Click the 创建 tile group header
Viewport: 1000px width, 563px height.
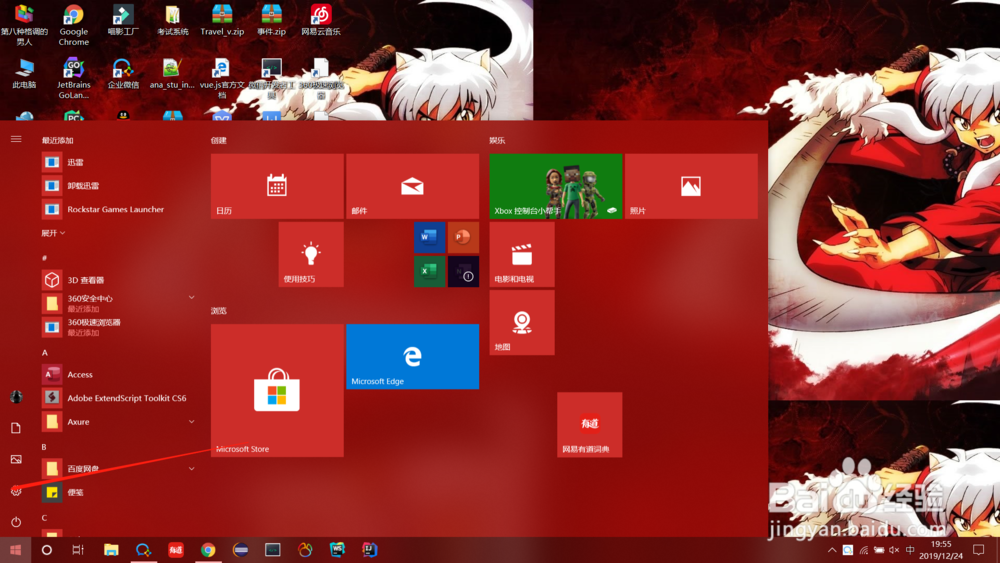coord(219,140)
